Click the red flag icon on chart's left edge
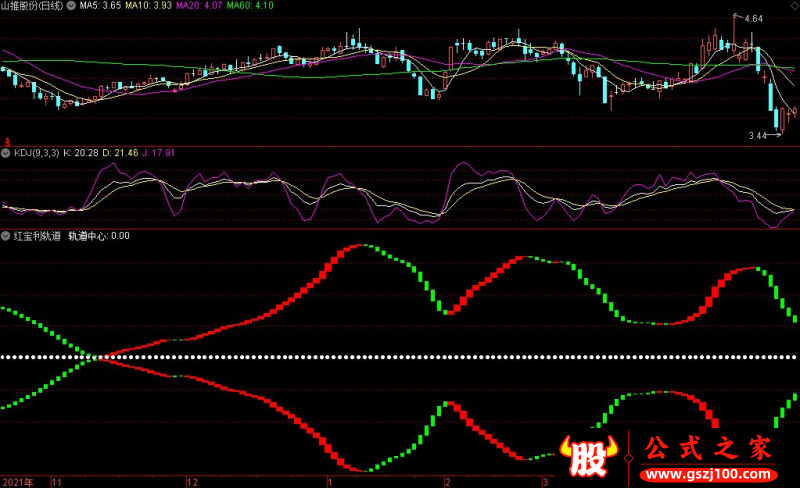Screen dimensions: 800x488 (x=7, y=141)
